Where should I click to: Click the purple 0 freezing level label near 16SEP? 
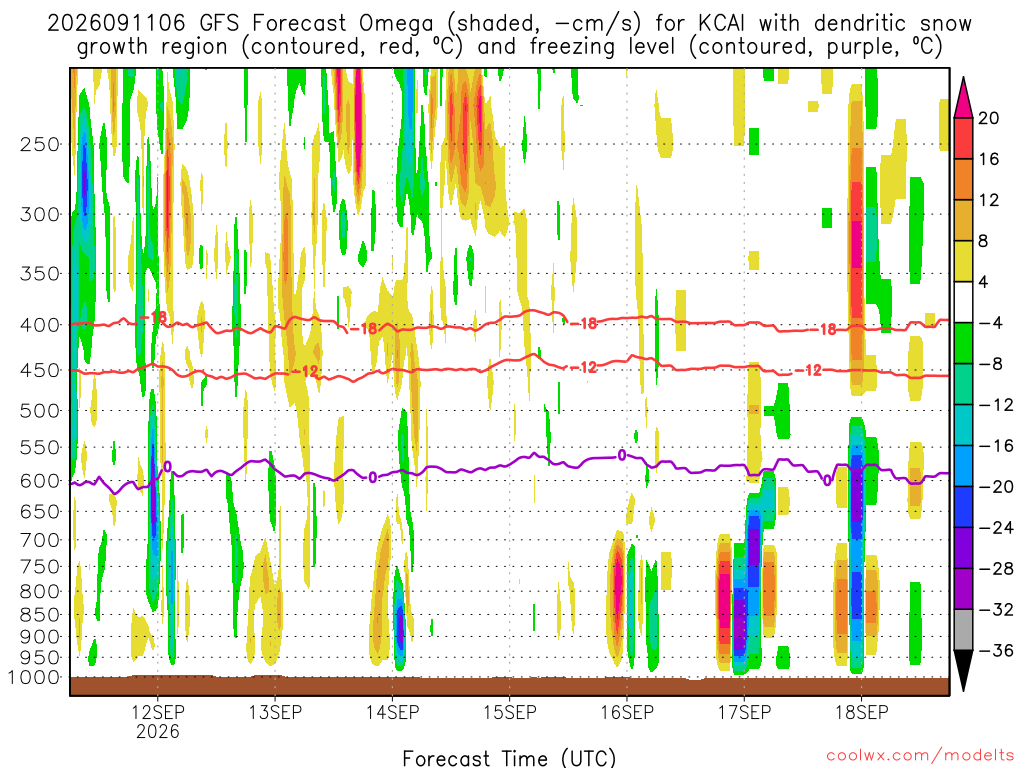(622, 455)
